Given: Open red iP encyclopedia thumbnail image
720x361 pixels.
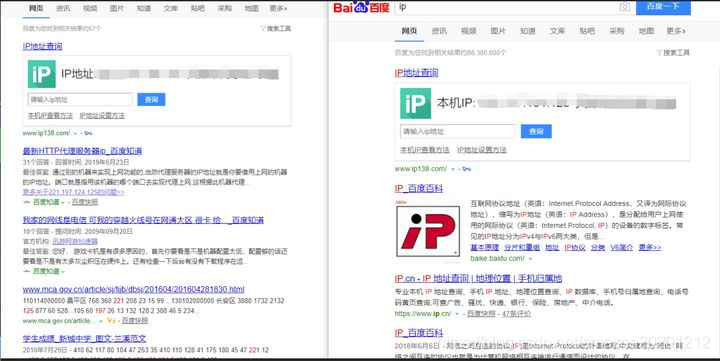Looking at the screenshot, I should (x=428, y=231).
